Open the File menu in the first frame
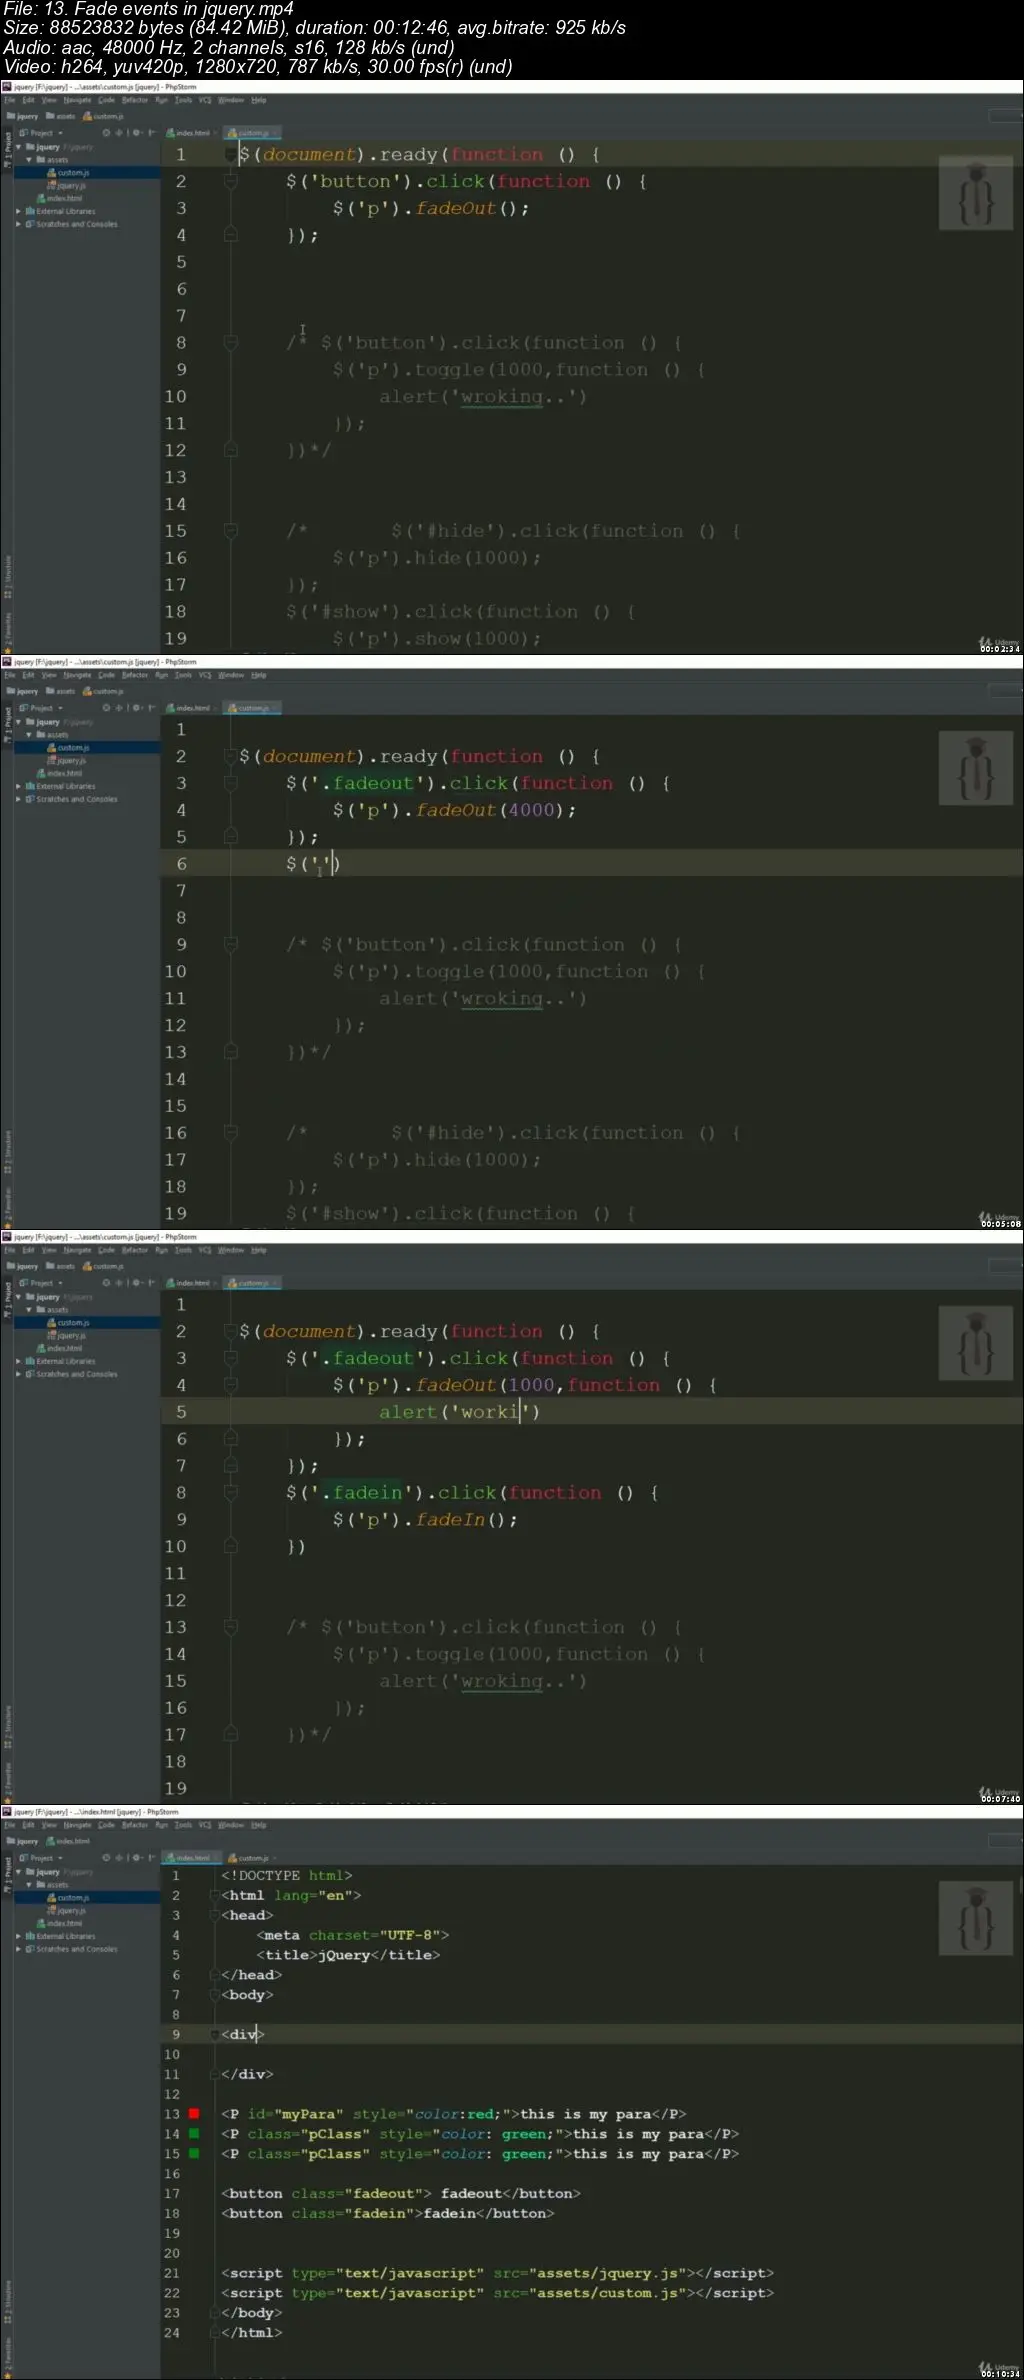The width and height of the screenshot is (1024, 2380). pyautogui.click(x=9, y=101)
